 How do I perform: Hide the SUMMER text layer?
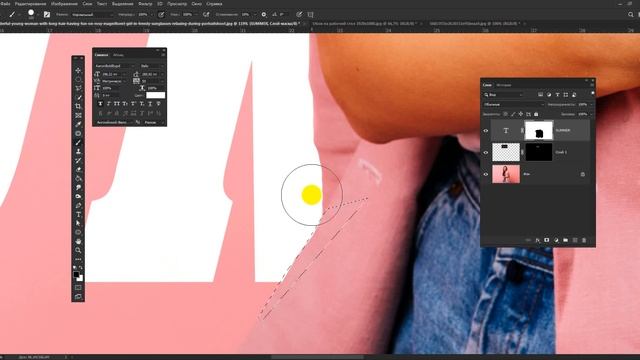click(486, 131)
